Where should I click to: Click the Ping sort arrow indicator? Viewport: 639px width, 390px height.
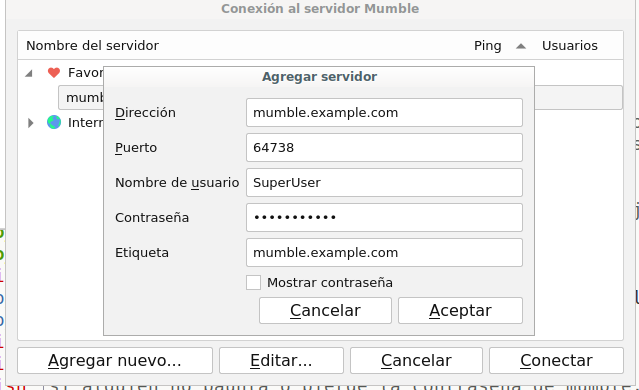(520, 46)
